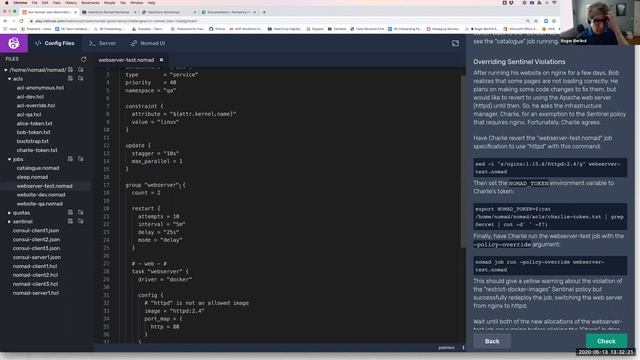Create new file in /home/nomad/nomad/ folder
This screenshot has height=360, width=640.
click(71, 70)
